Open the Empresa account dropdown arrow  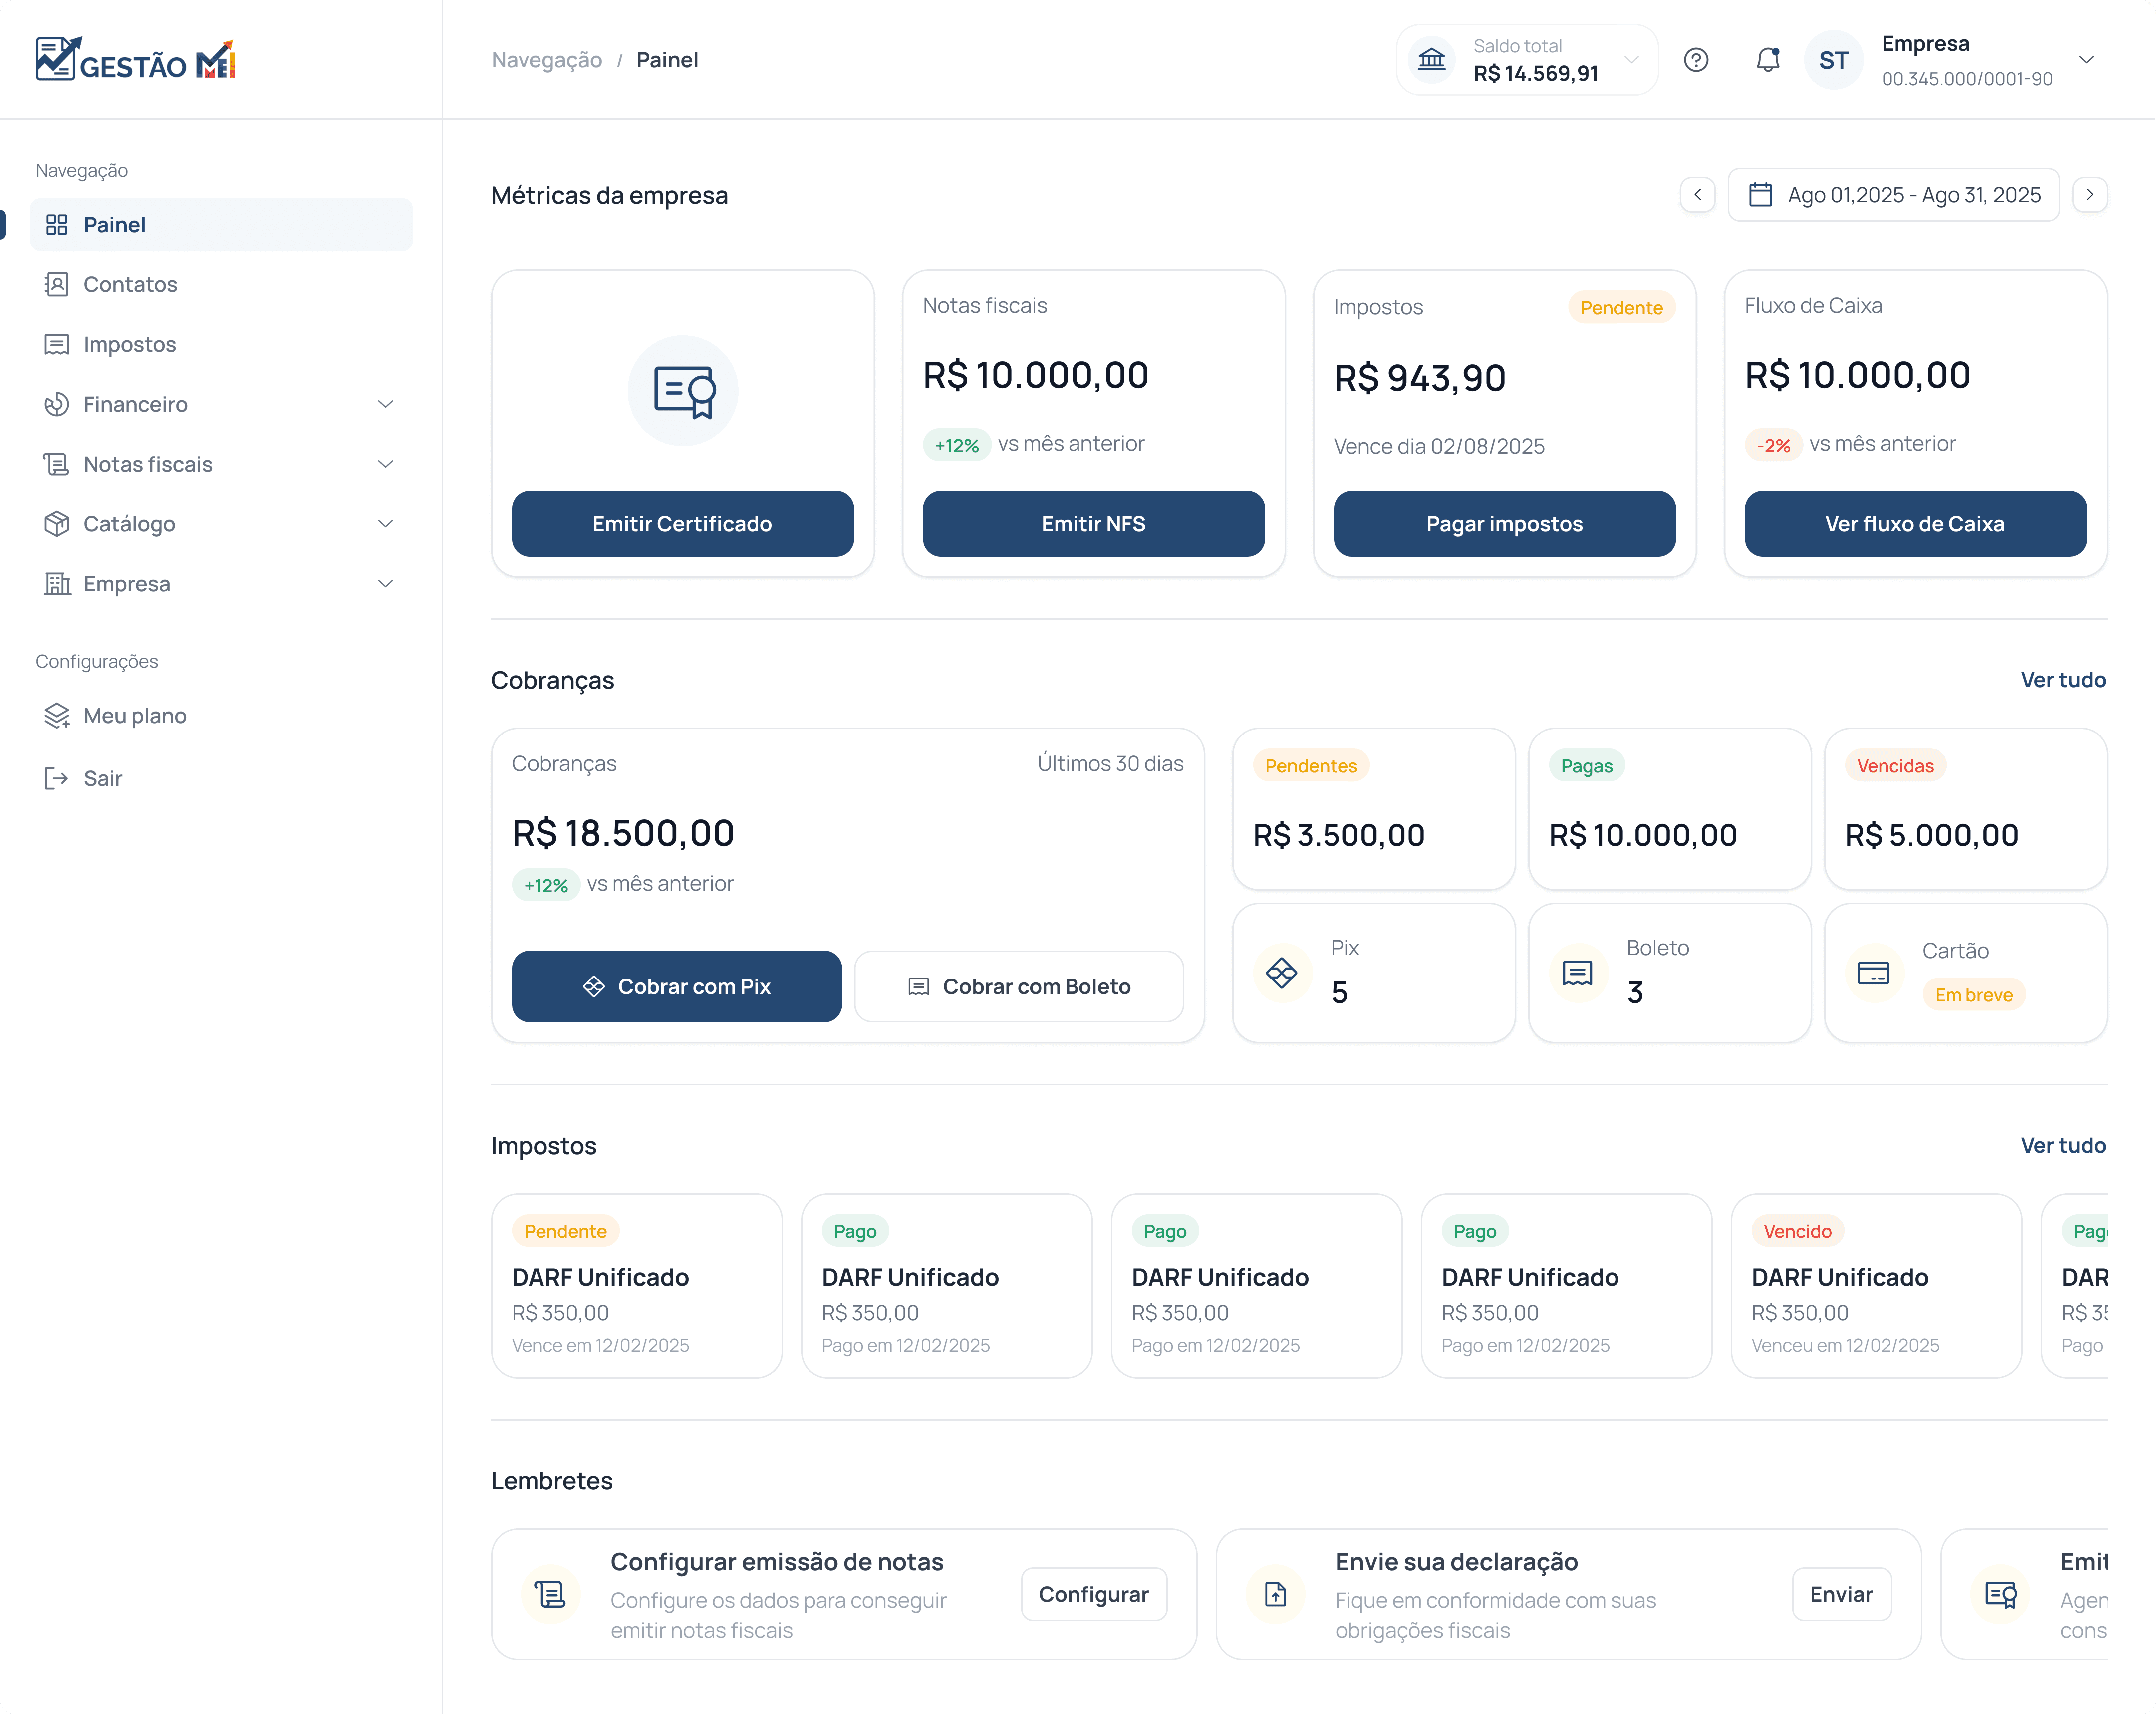[2086, 60]
